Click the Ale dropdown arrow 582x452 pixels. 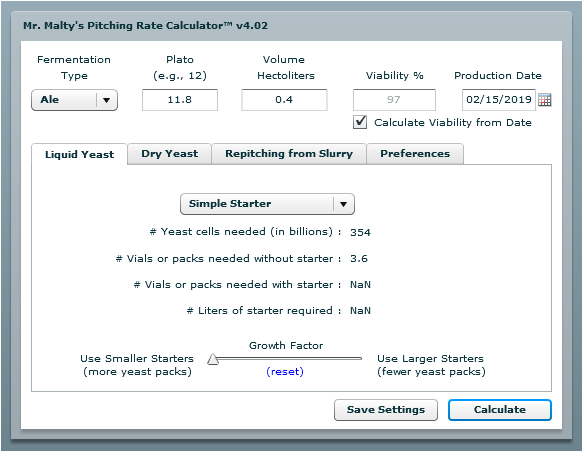pyautogui.click(x=107, y=100)
